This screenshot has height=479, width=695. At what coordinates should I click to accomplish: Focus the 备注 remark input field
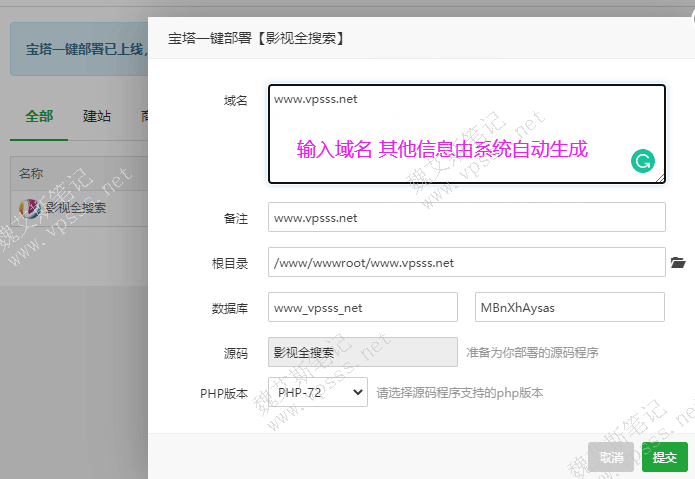tap(467, 217)
